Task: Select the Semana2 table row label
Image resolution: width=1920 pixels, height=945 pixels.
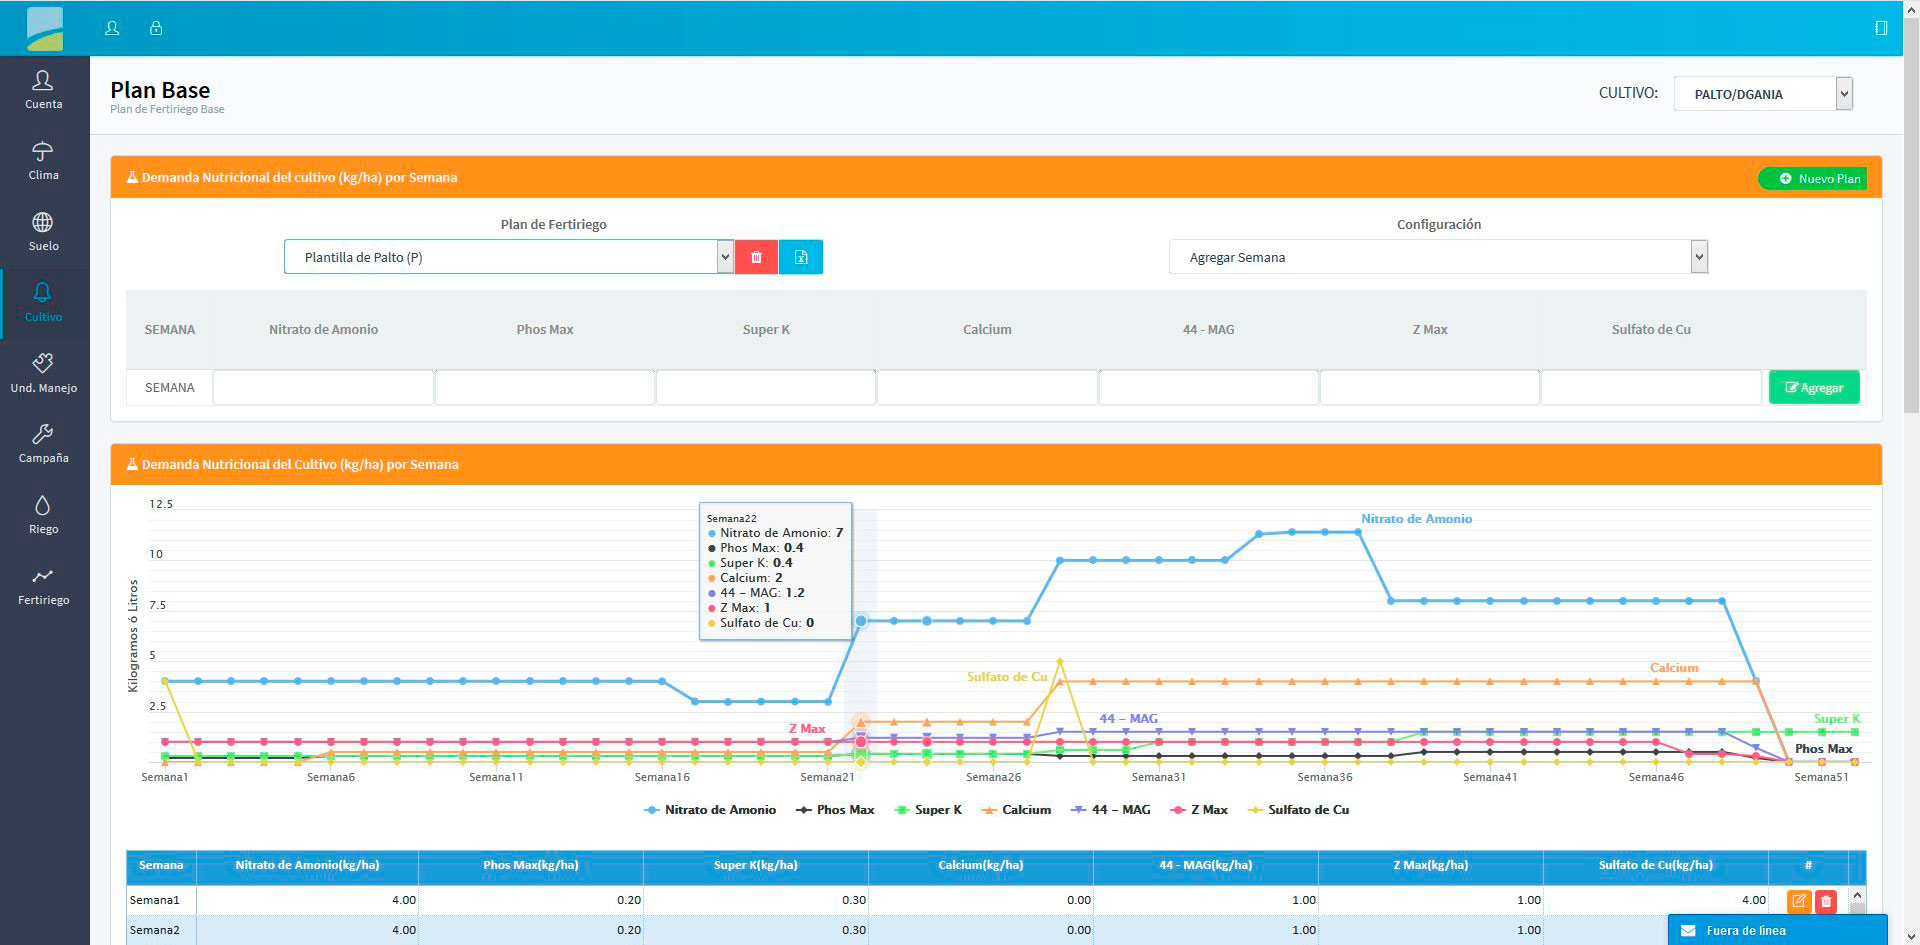Action: tap(155, 930)
